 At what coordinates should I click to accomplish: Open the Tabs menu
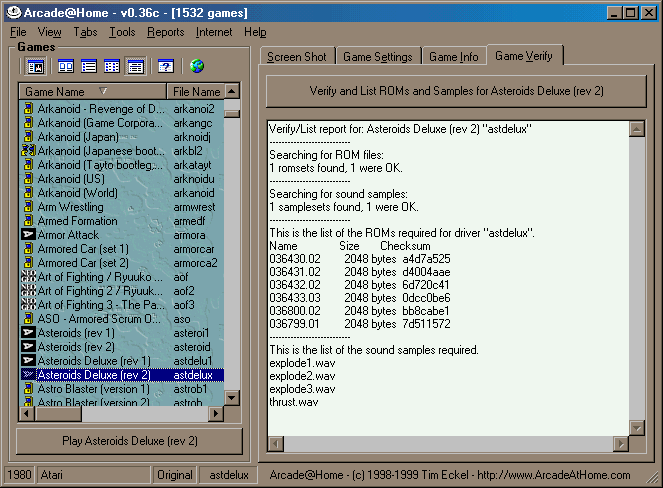[x=85, y=32]
